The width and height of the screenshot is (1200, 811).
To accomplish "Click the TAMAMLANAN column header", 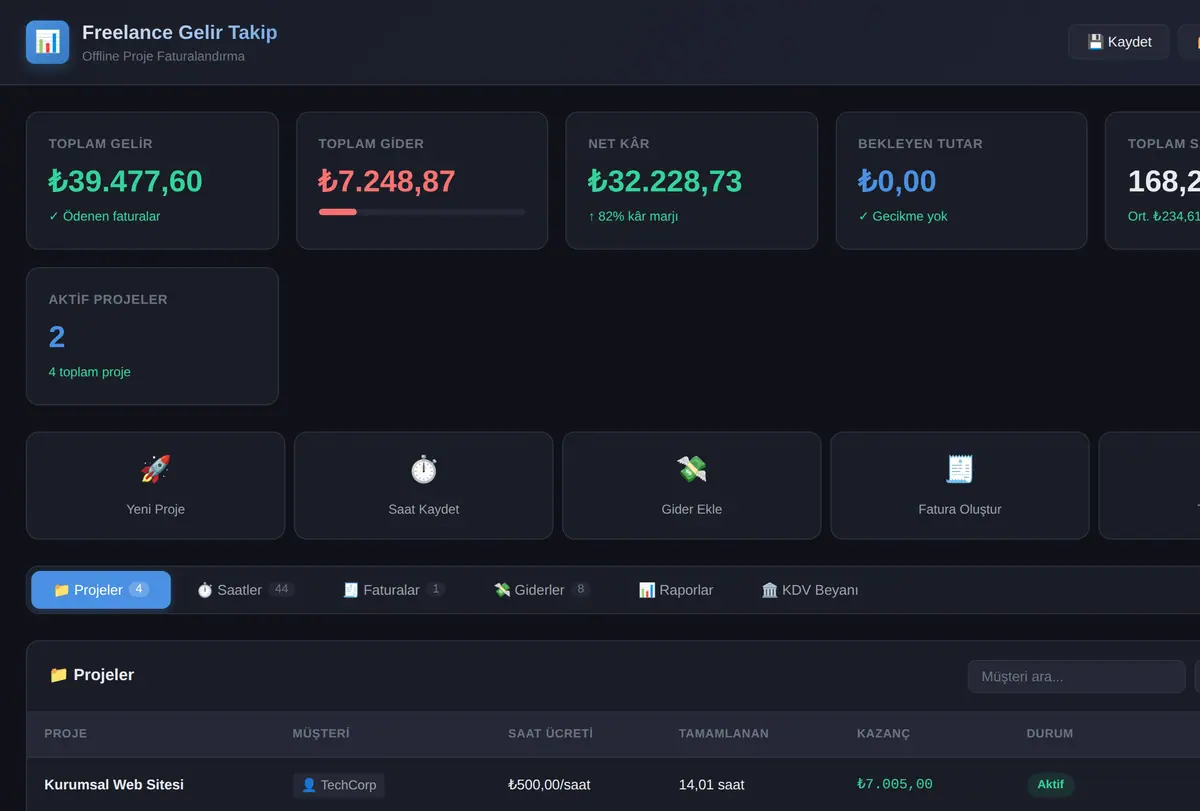I will tap(723, 733).
